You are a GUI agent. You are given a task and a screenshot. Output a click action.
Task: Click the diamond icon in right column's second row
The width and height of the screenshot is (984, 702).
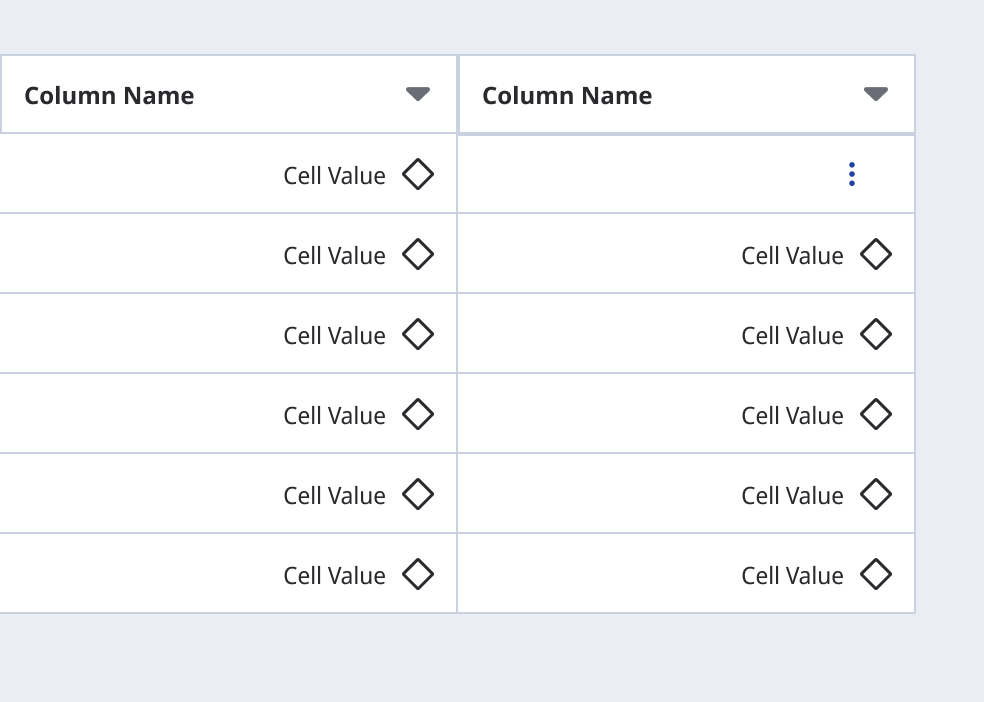click(875, 255)
